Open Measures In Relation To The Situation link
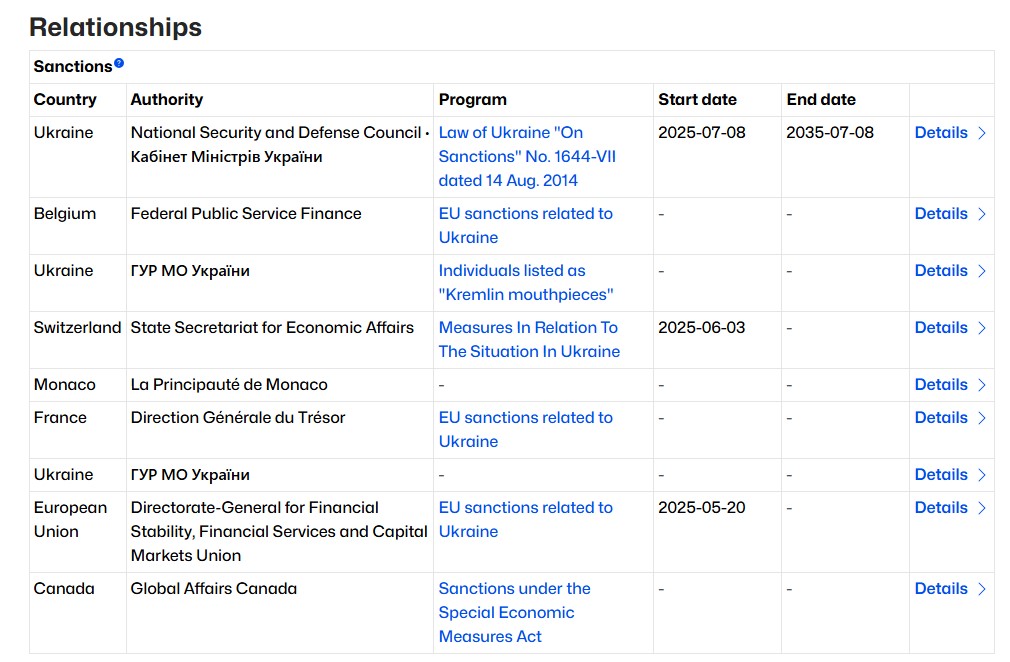1010x662 pixels. [529, 339]
